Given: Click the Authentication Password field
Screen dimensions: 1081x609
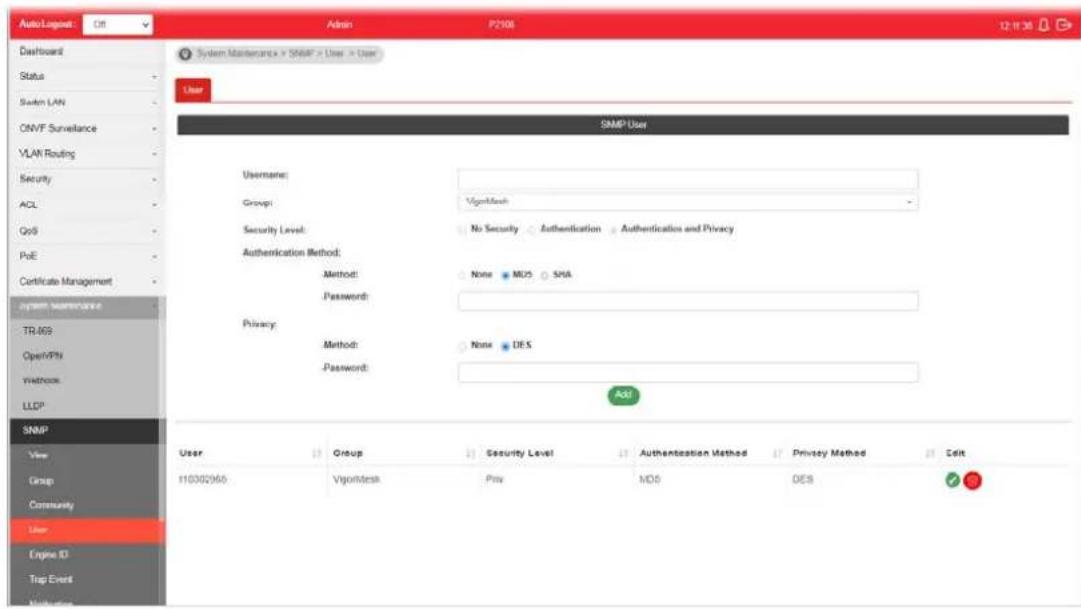Looking at the screenshot, I should coord(687,301).
